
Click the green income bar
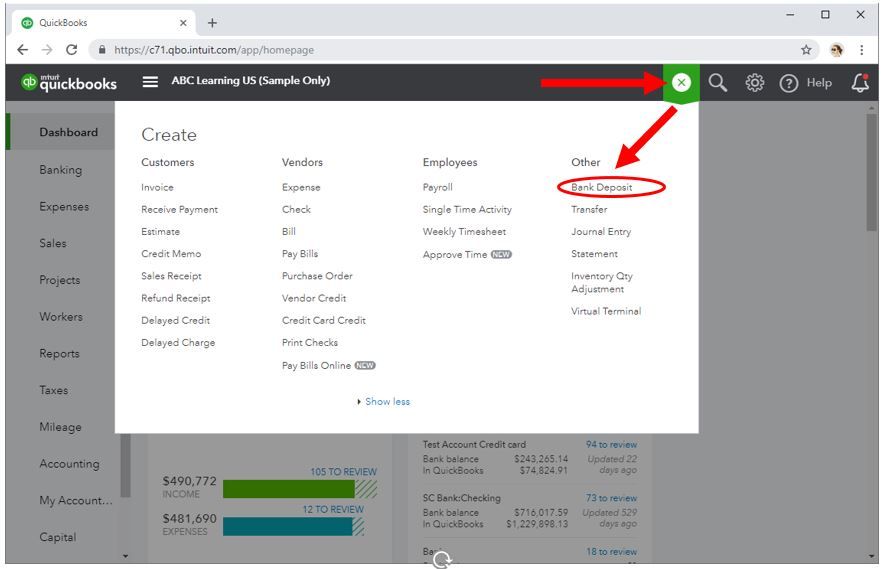[x=289, y=489]
